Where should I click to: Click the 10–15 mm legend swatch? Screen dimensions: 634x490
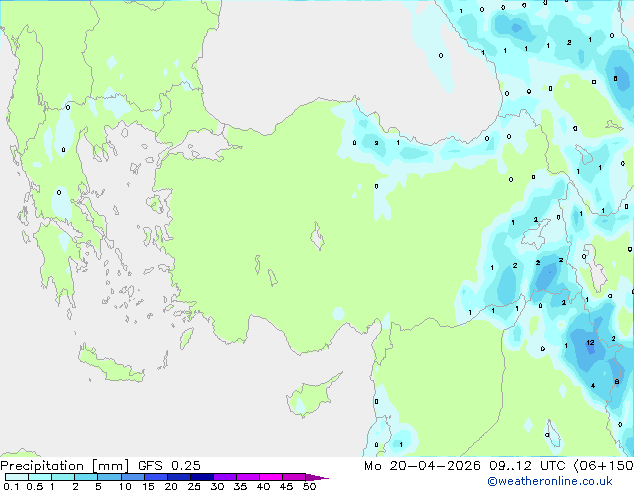(x=132, y=477)
